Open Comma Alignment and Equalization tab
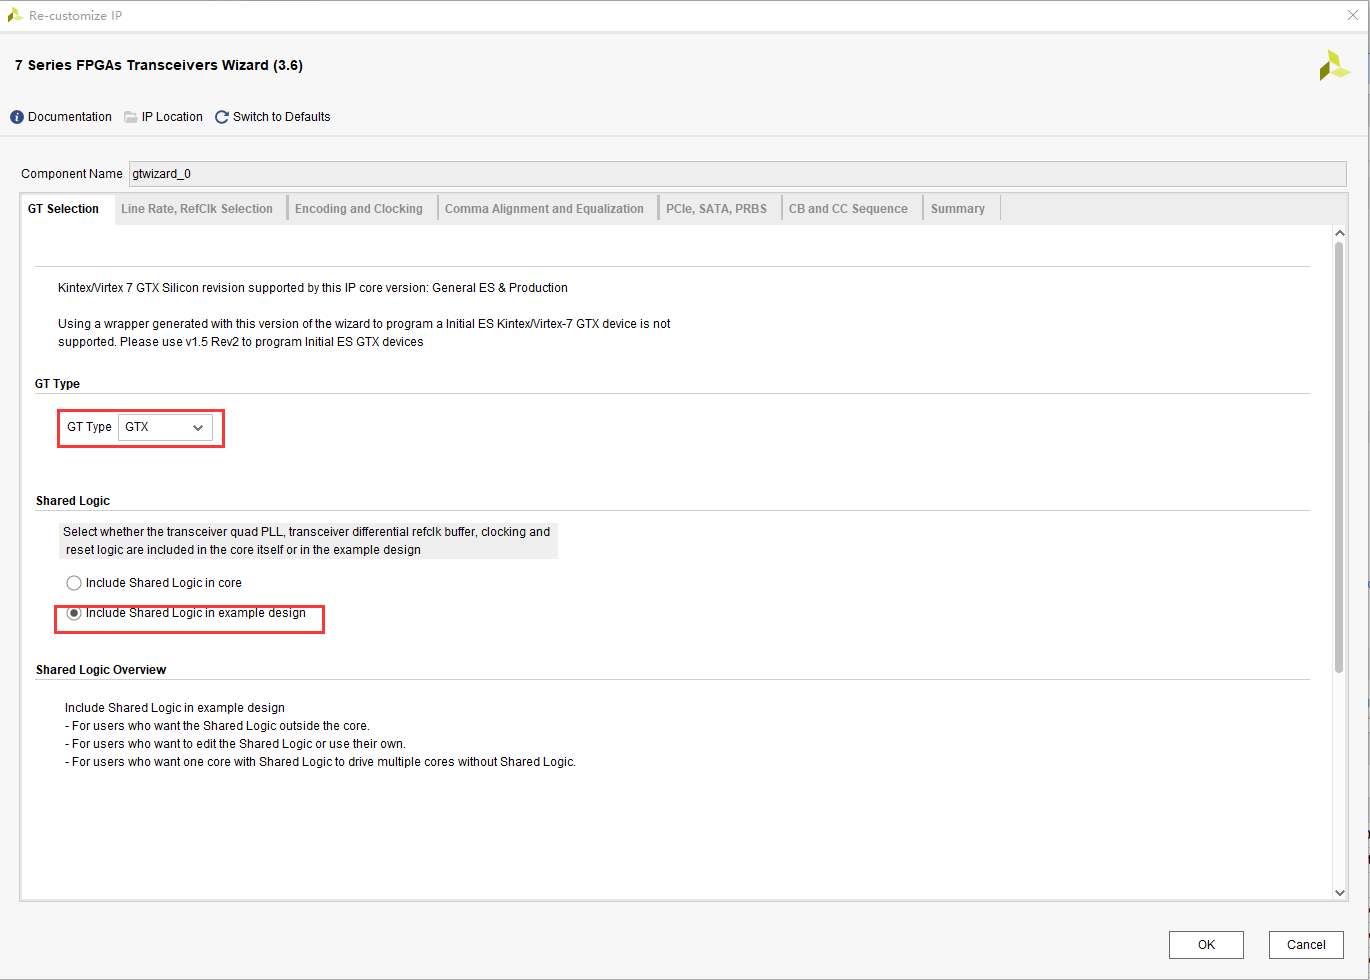 (544, 209)
